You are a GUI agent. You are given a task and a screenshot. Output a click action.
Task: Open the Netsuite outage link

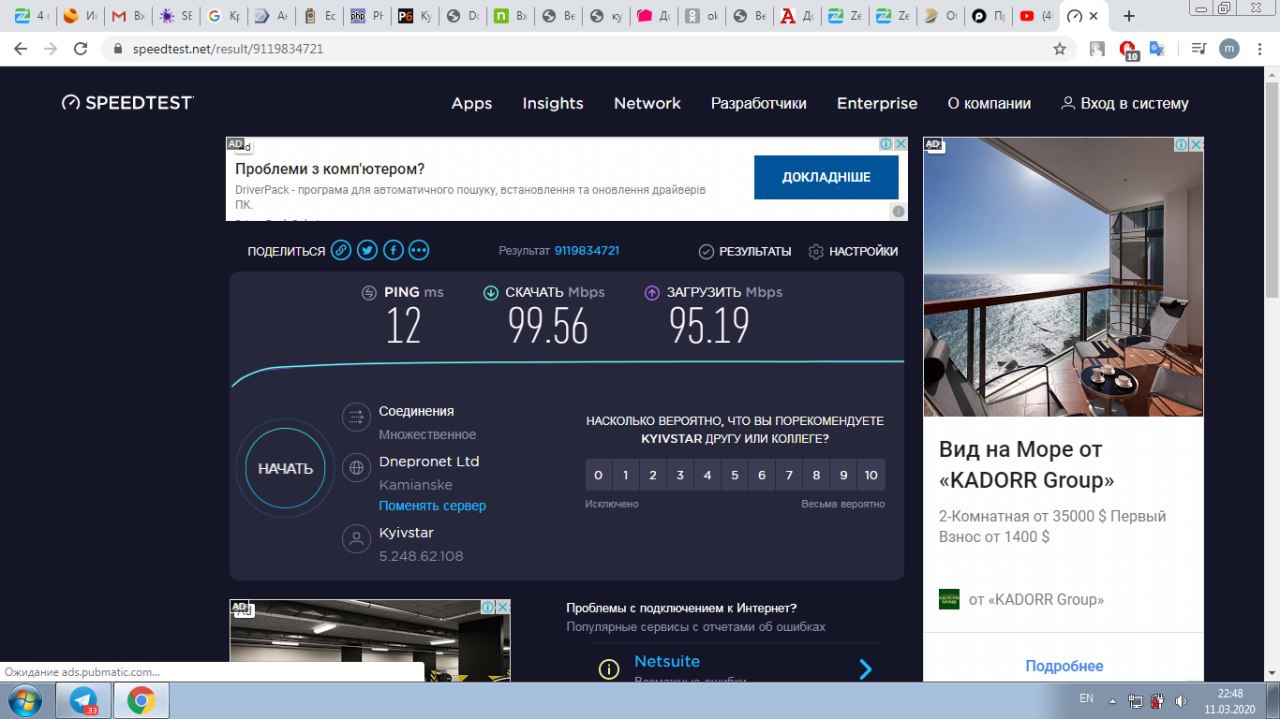(667, 662)
